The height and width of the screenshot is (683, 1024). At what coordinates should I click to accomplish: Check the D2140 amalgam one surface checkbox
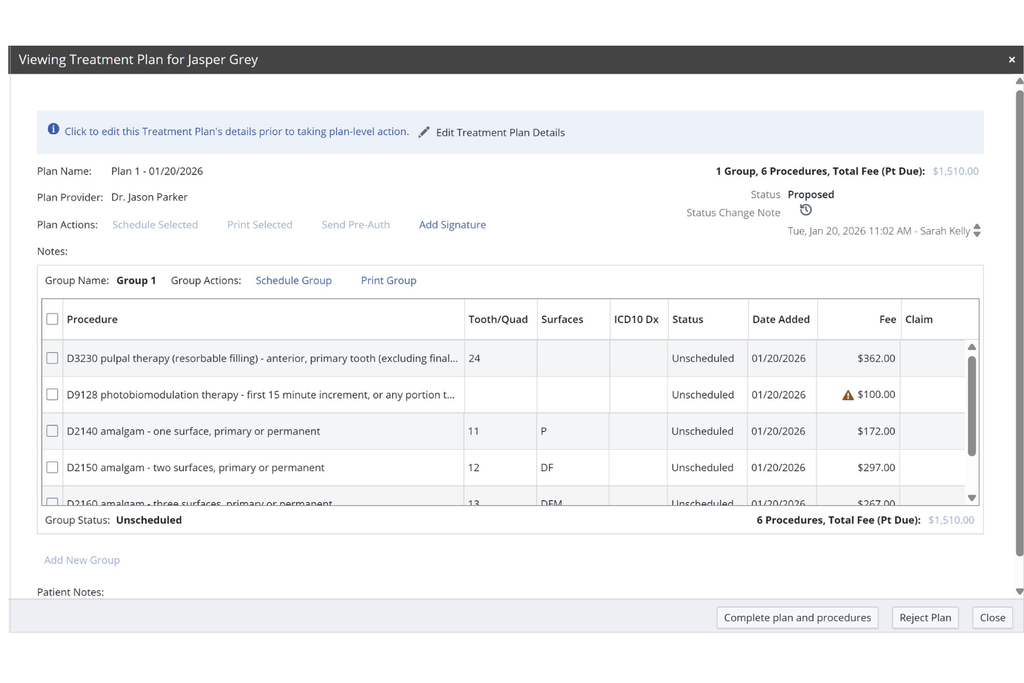pos(52,431)
